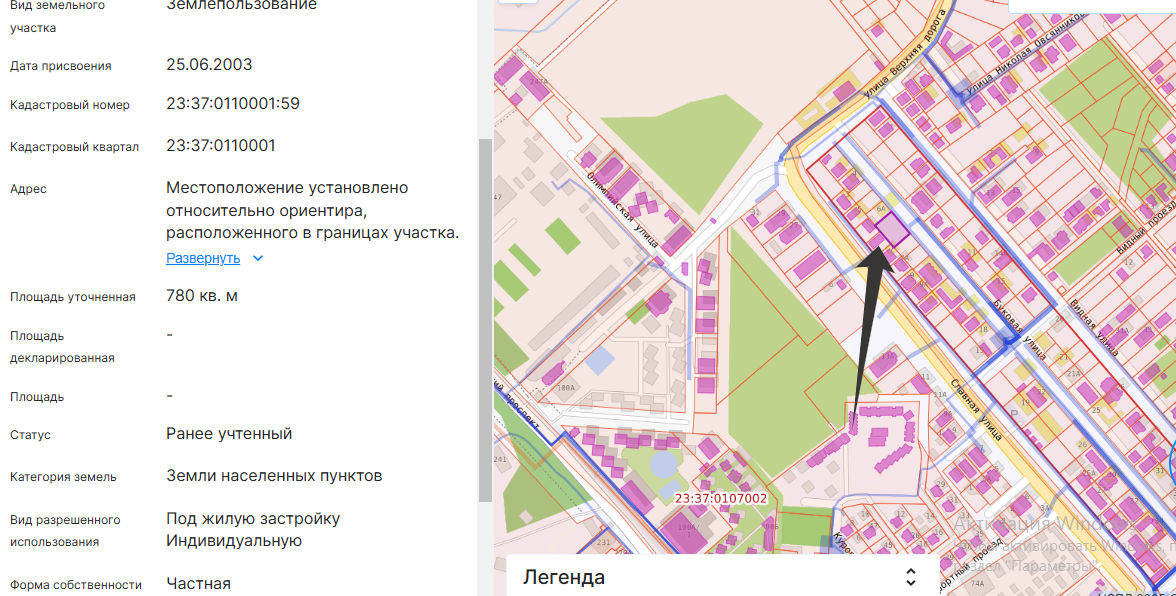Click the Легенда panel title

[x=564, y=577]
